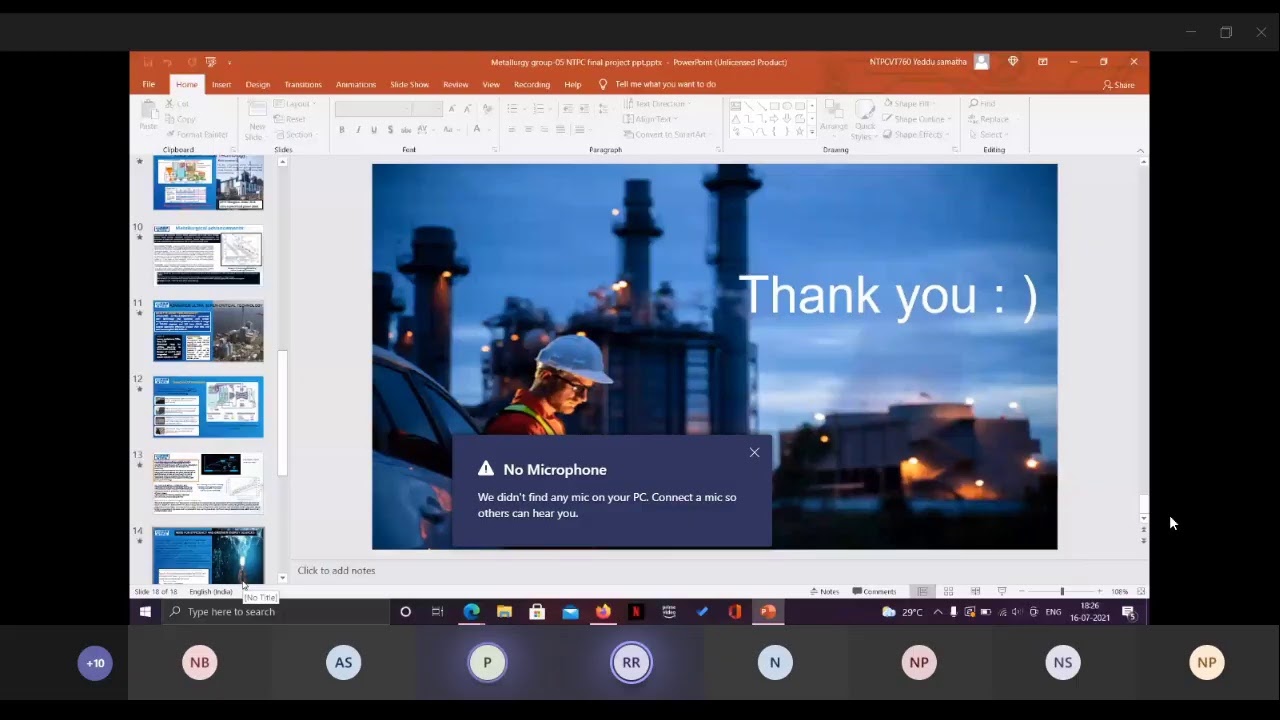
Task: Open the Section dropdown
Action: coord(295,134)
